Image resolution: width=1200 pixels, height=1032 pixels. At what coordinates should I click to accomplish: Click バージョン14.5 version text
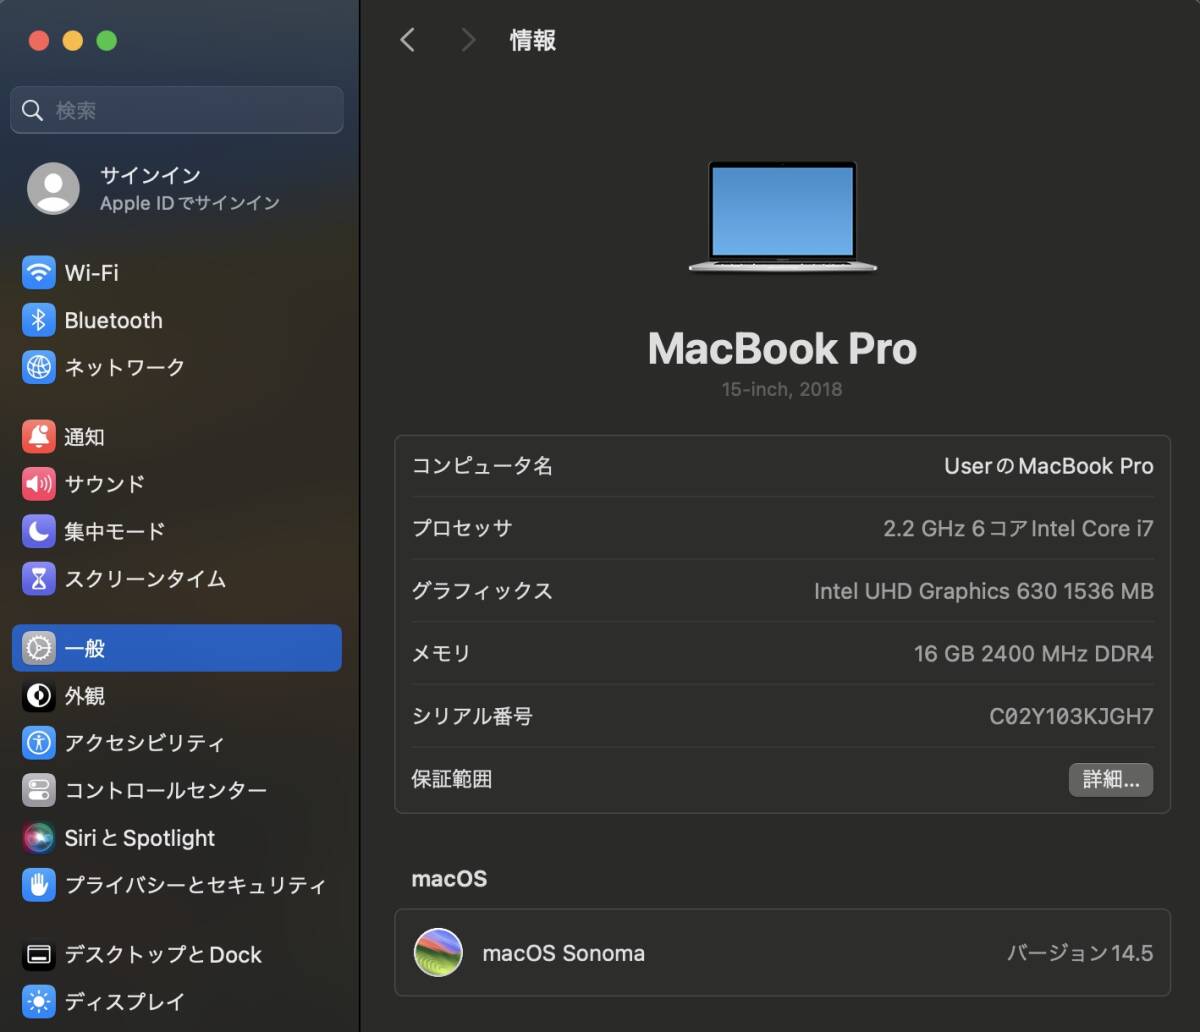point(1080,953)
